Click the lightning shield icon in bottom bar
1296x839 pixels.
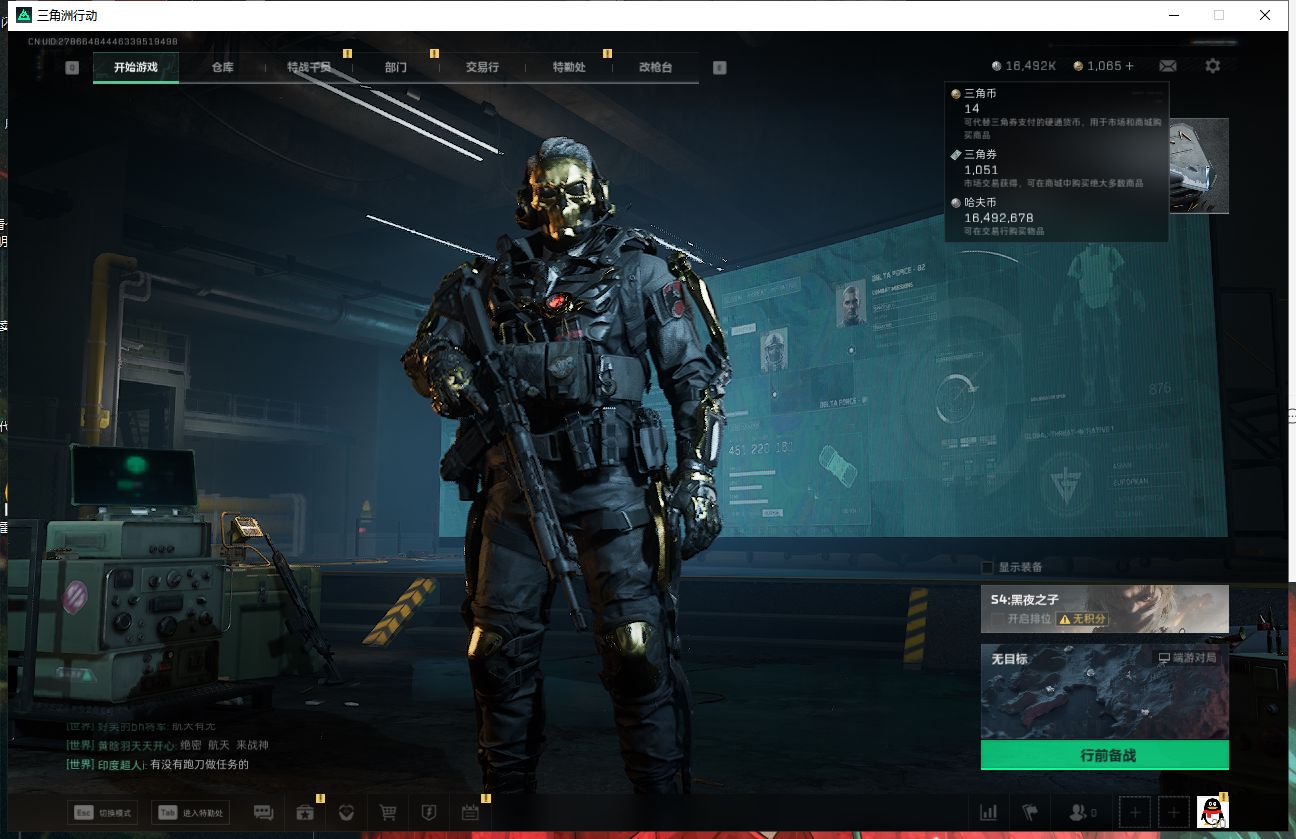pyautogui.click(x=428, y=812)
